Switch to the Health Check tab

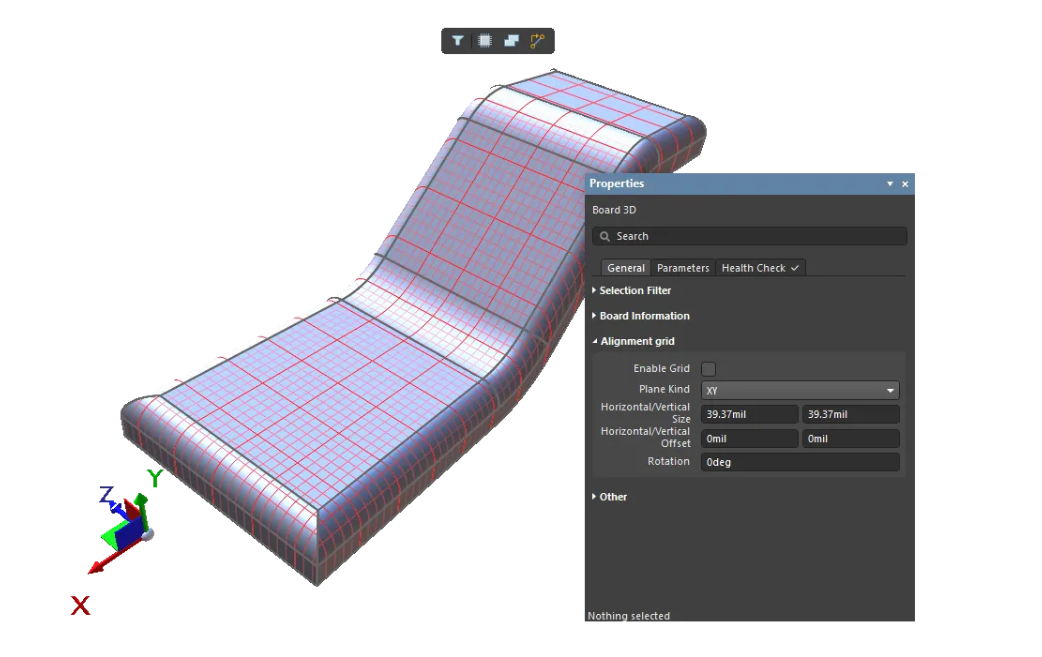point(755,267)
